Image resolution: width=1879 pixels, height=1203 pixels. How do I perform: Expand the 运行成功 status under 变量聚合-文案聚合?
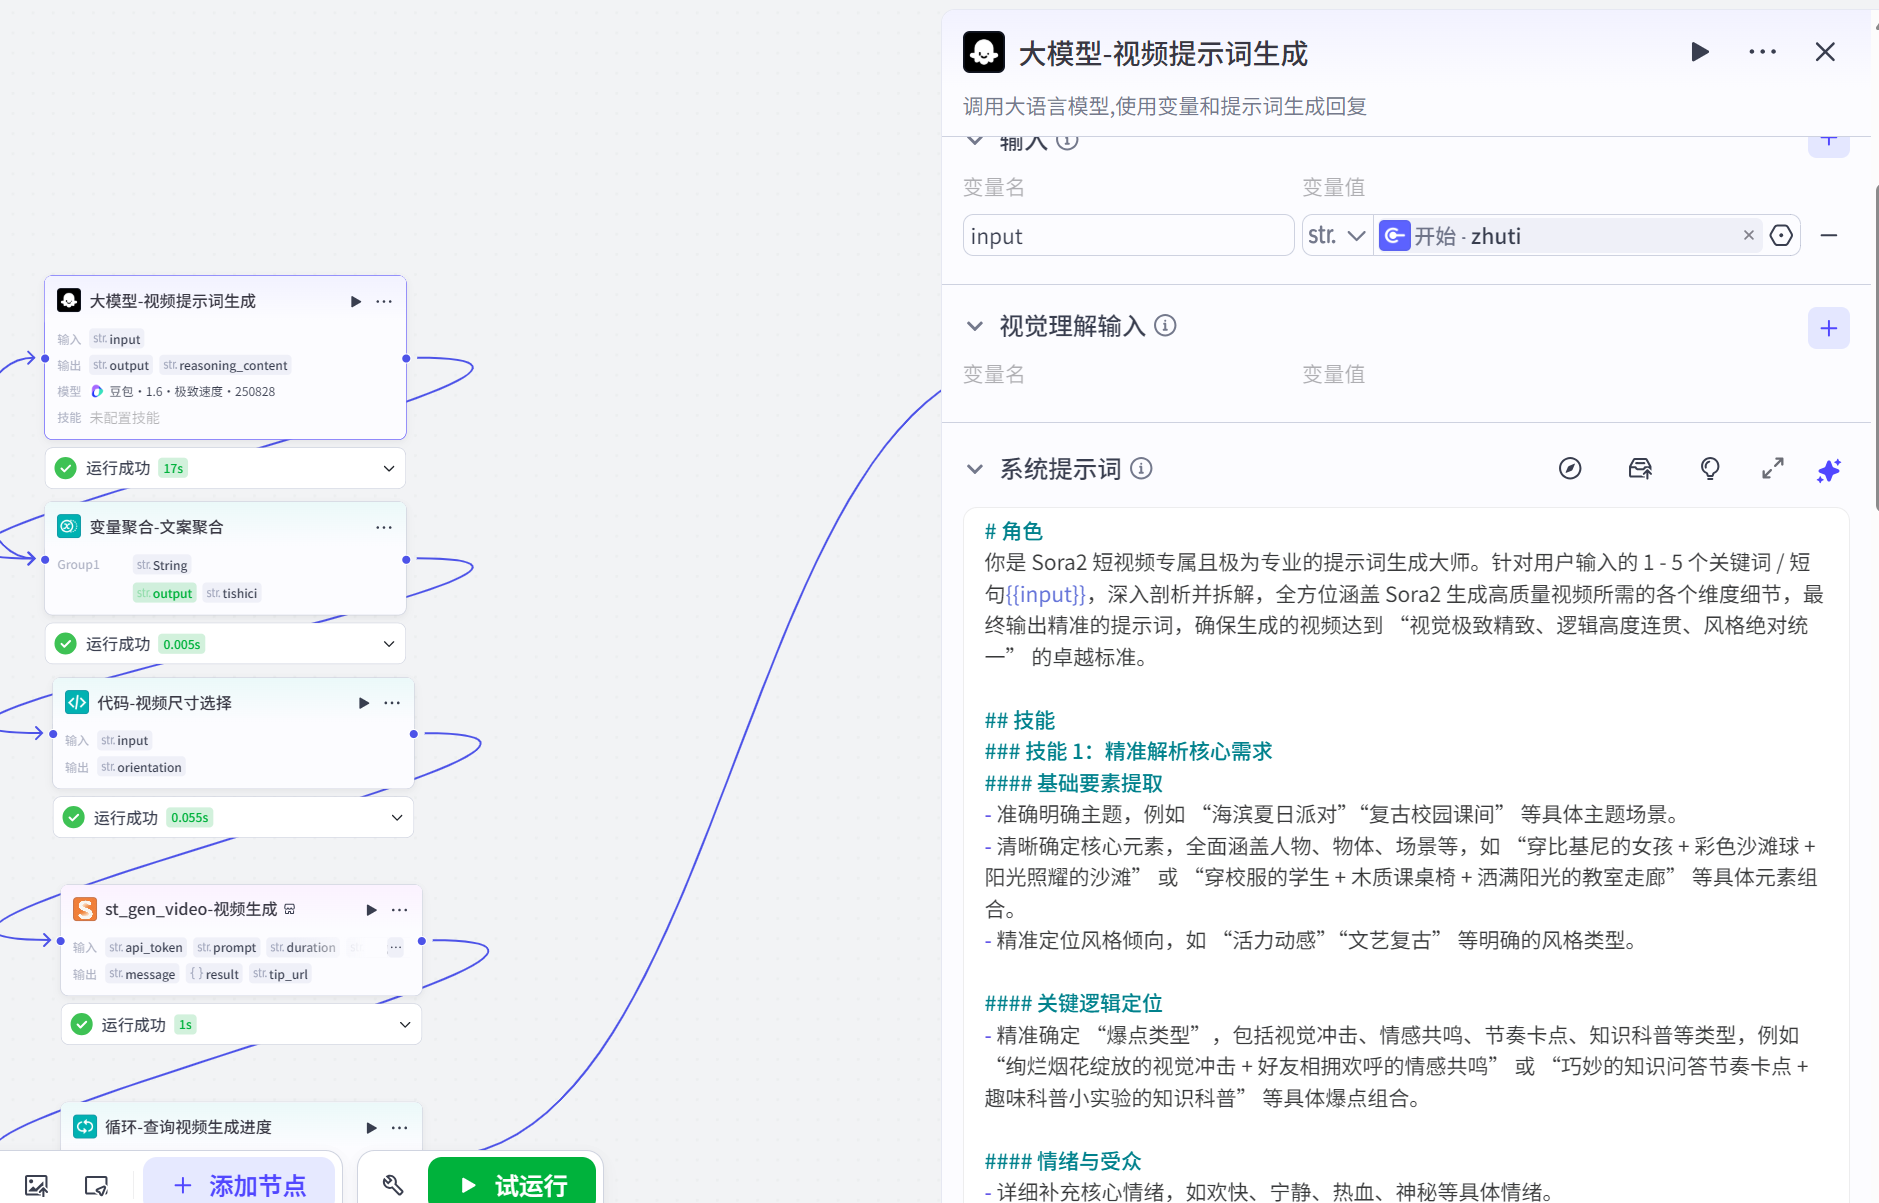coord(389,643)
